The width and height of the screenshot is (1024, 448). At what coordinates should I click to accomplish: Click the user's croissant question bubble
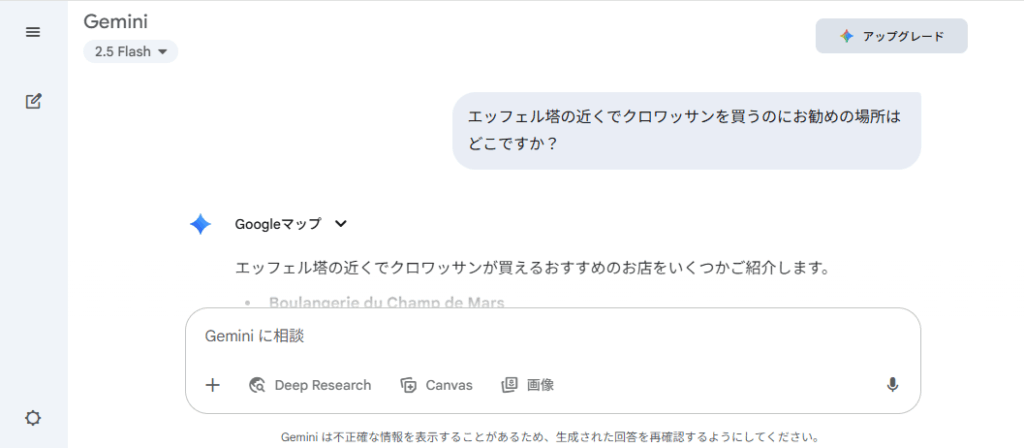(x=686, y=131)
